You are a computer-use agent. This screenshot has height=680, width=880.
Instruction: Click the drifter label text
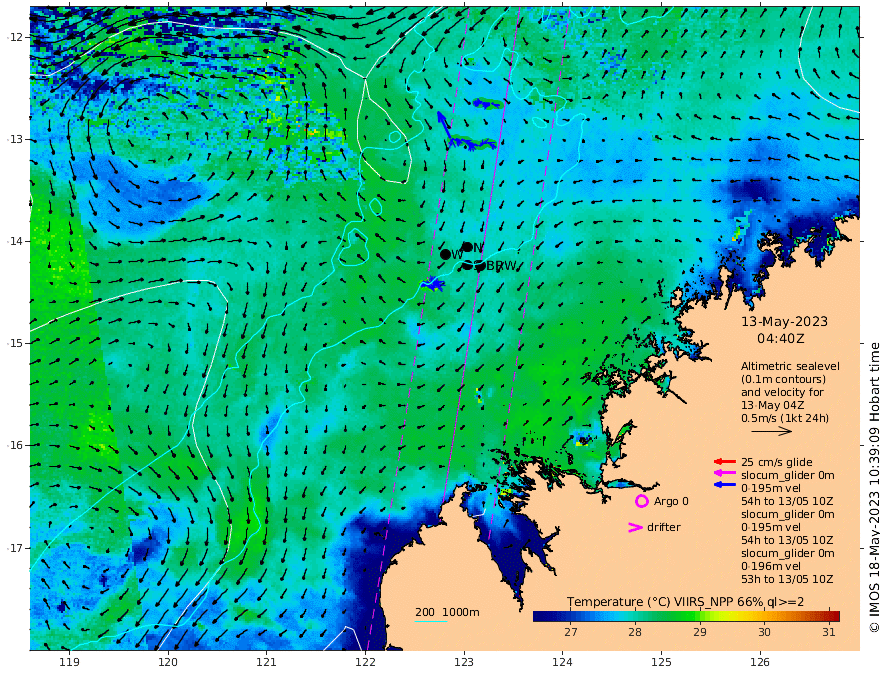[x=664, y=527]
